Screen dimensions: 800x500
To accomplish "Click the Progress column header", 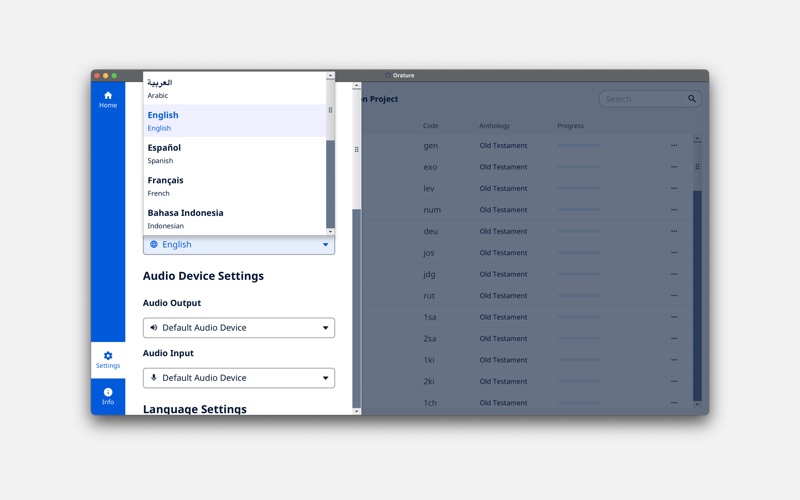I will (x=570, y=126).
